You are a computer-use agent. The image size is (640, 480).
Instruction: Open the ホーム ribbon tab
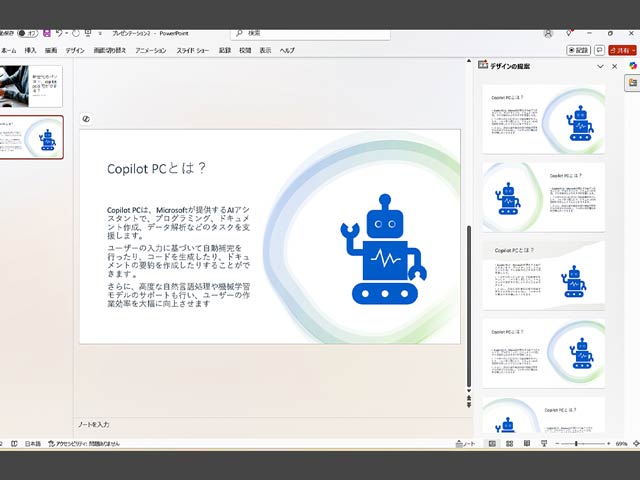coord(9,51)
